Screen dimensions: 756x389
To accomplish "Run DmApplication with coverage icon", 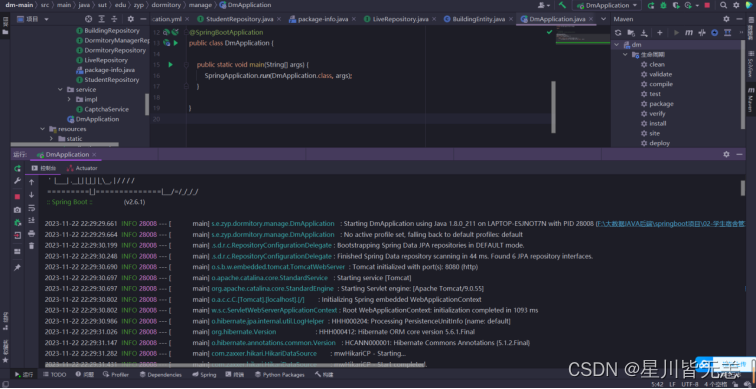I will click(676, 5).
